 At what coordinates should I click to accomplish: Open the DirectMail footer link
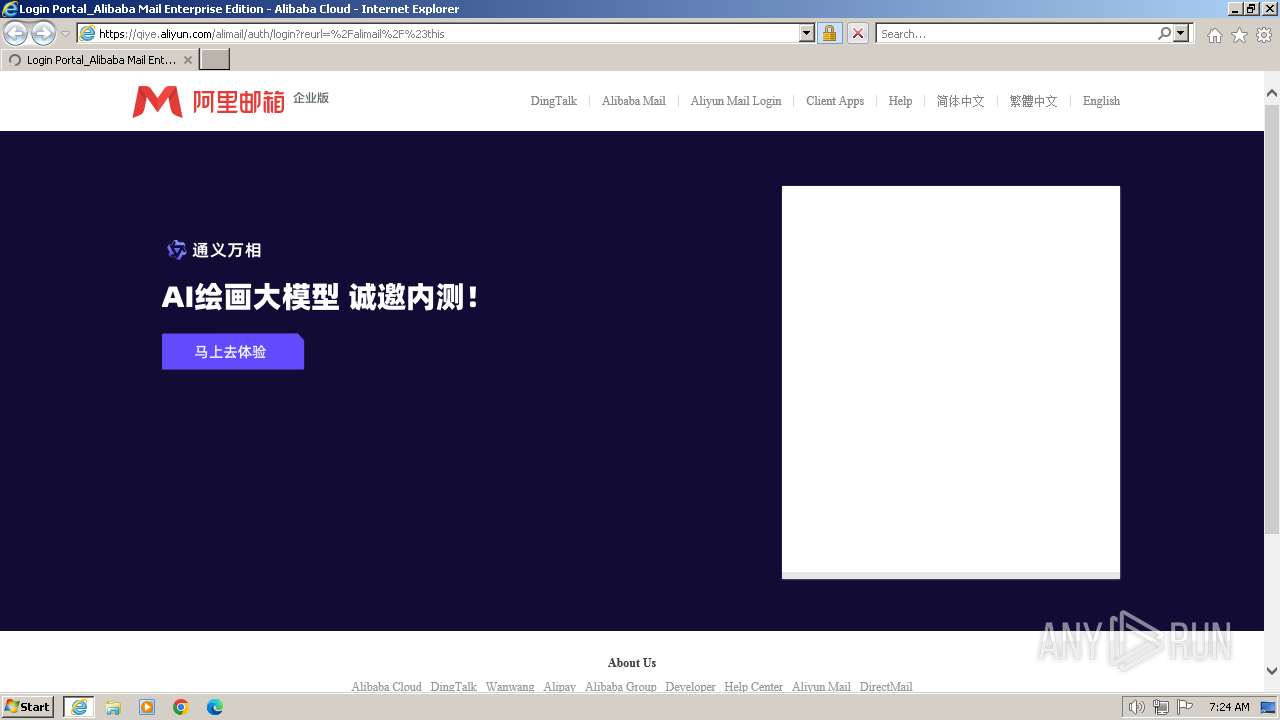click(x=886, y=687)
